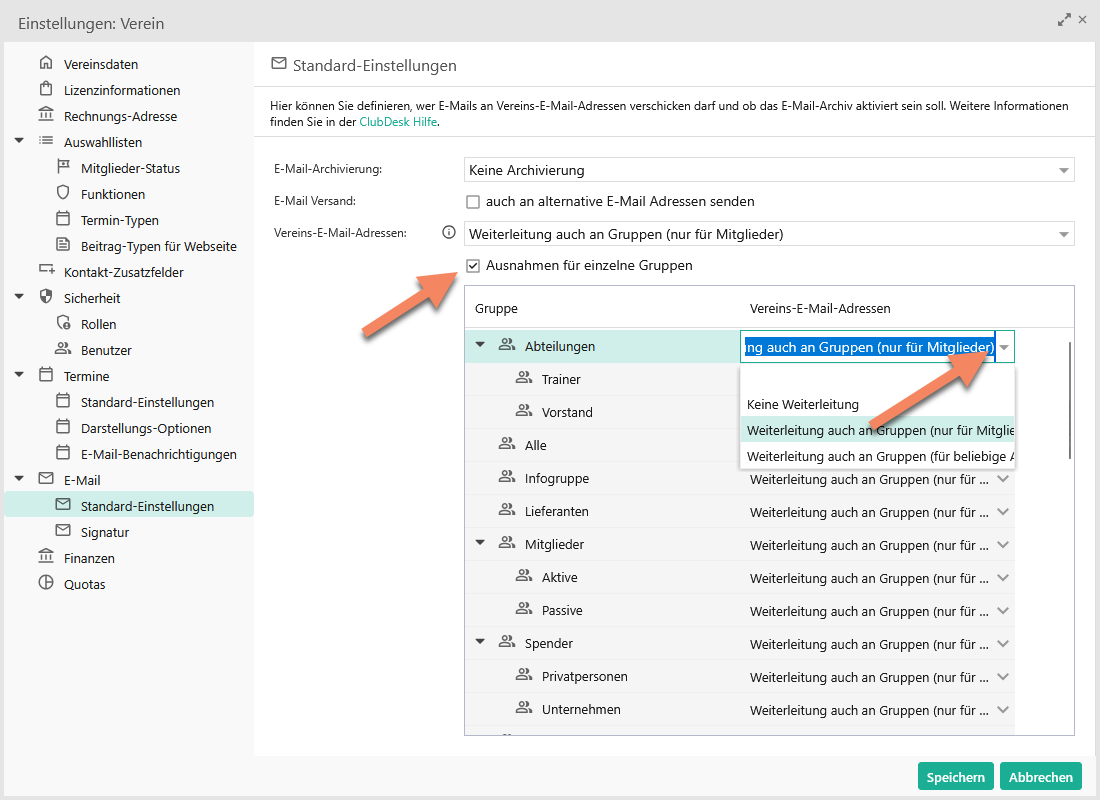
Task: Collapse the Spender group tree
Action: (481, 641)
